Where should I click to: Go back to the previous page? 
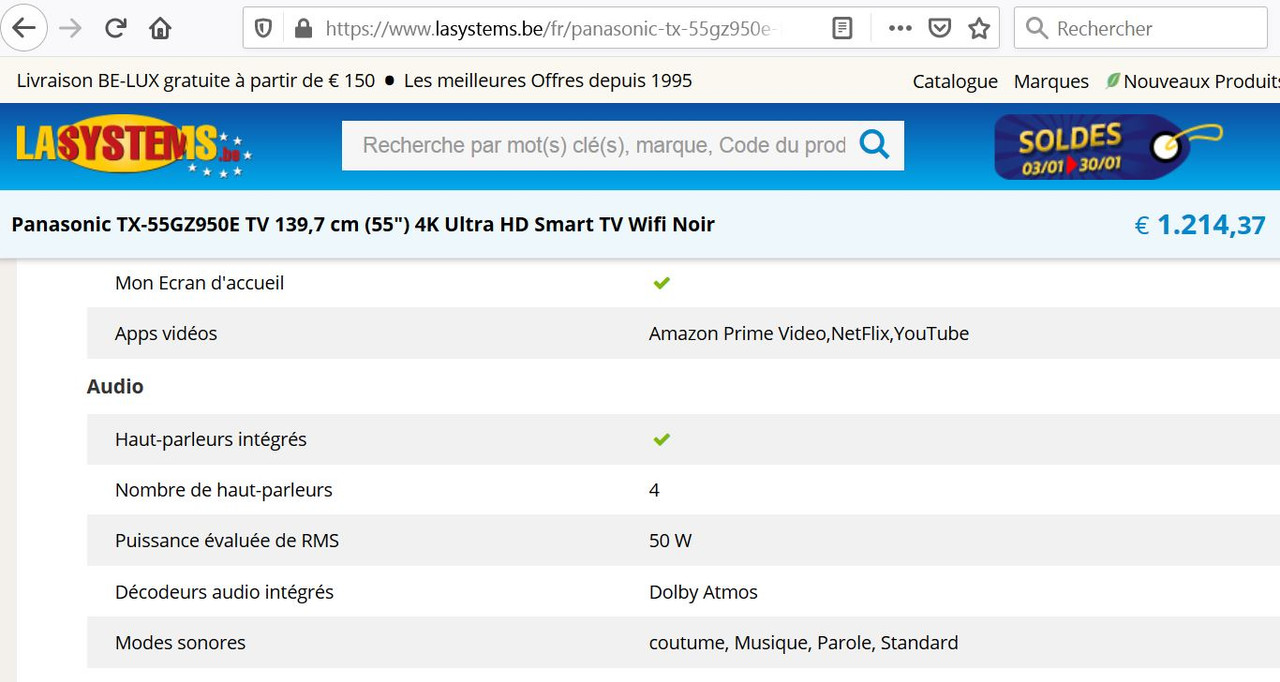click(24, 28)
